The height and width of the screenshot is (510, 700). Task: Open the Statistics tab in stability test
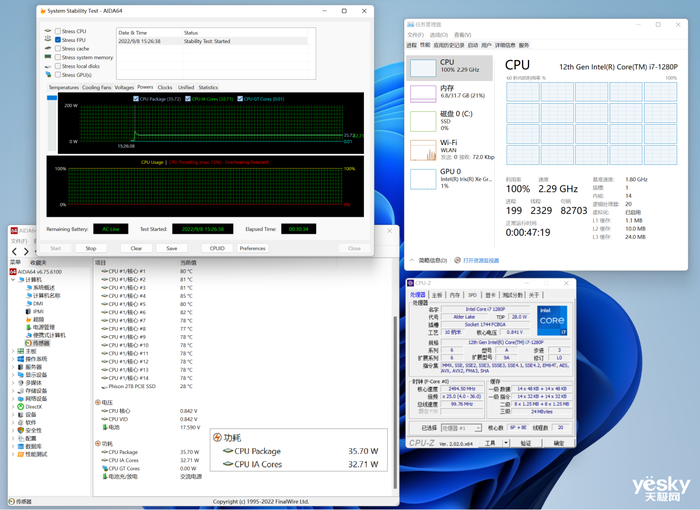pos(208,87)
